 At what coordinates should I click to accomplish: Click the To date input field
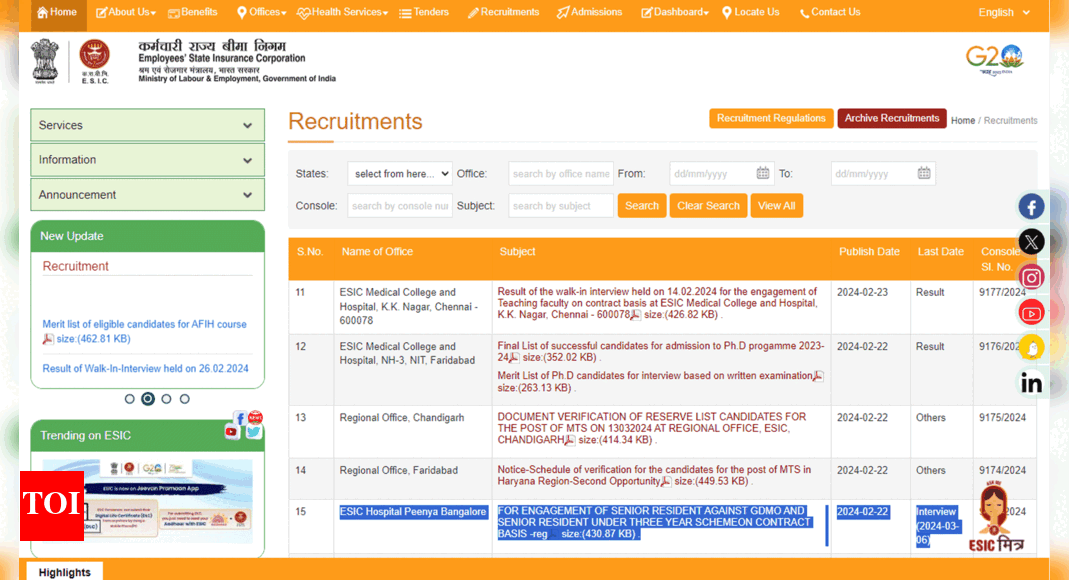coord(883,174)
